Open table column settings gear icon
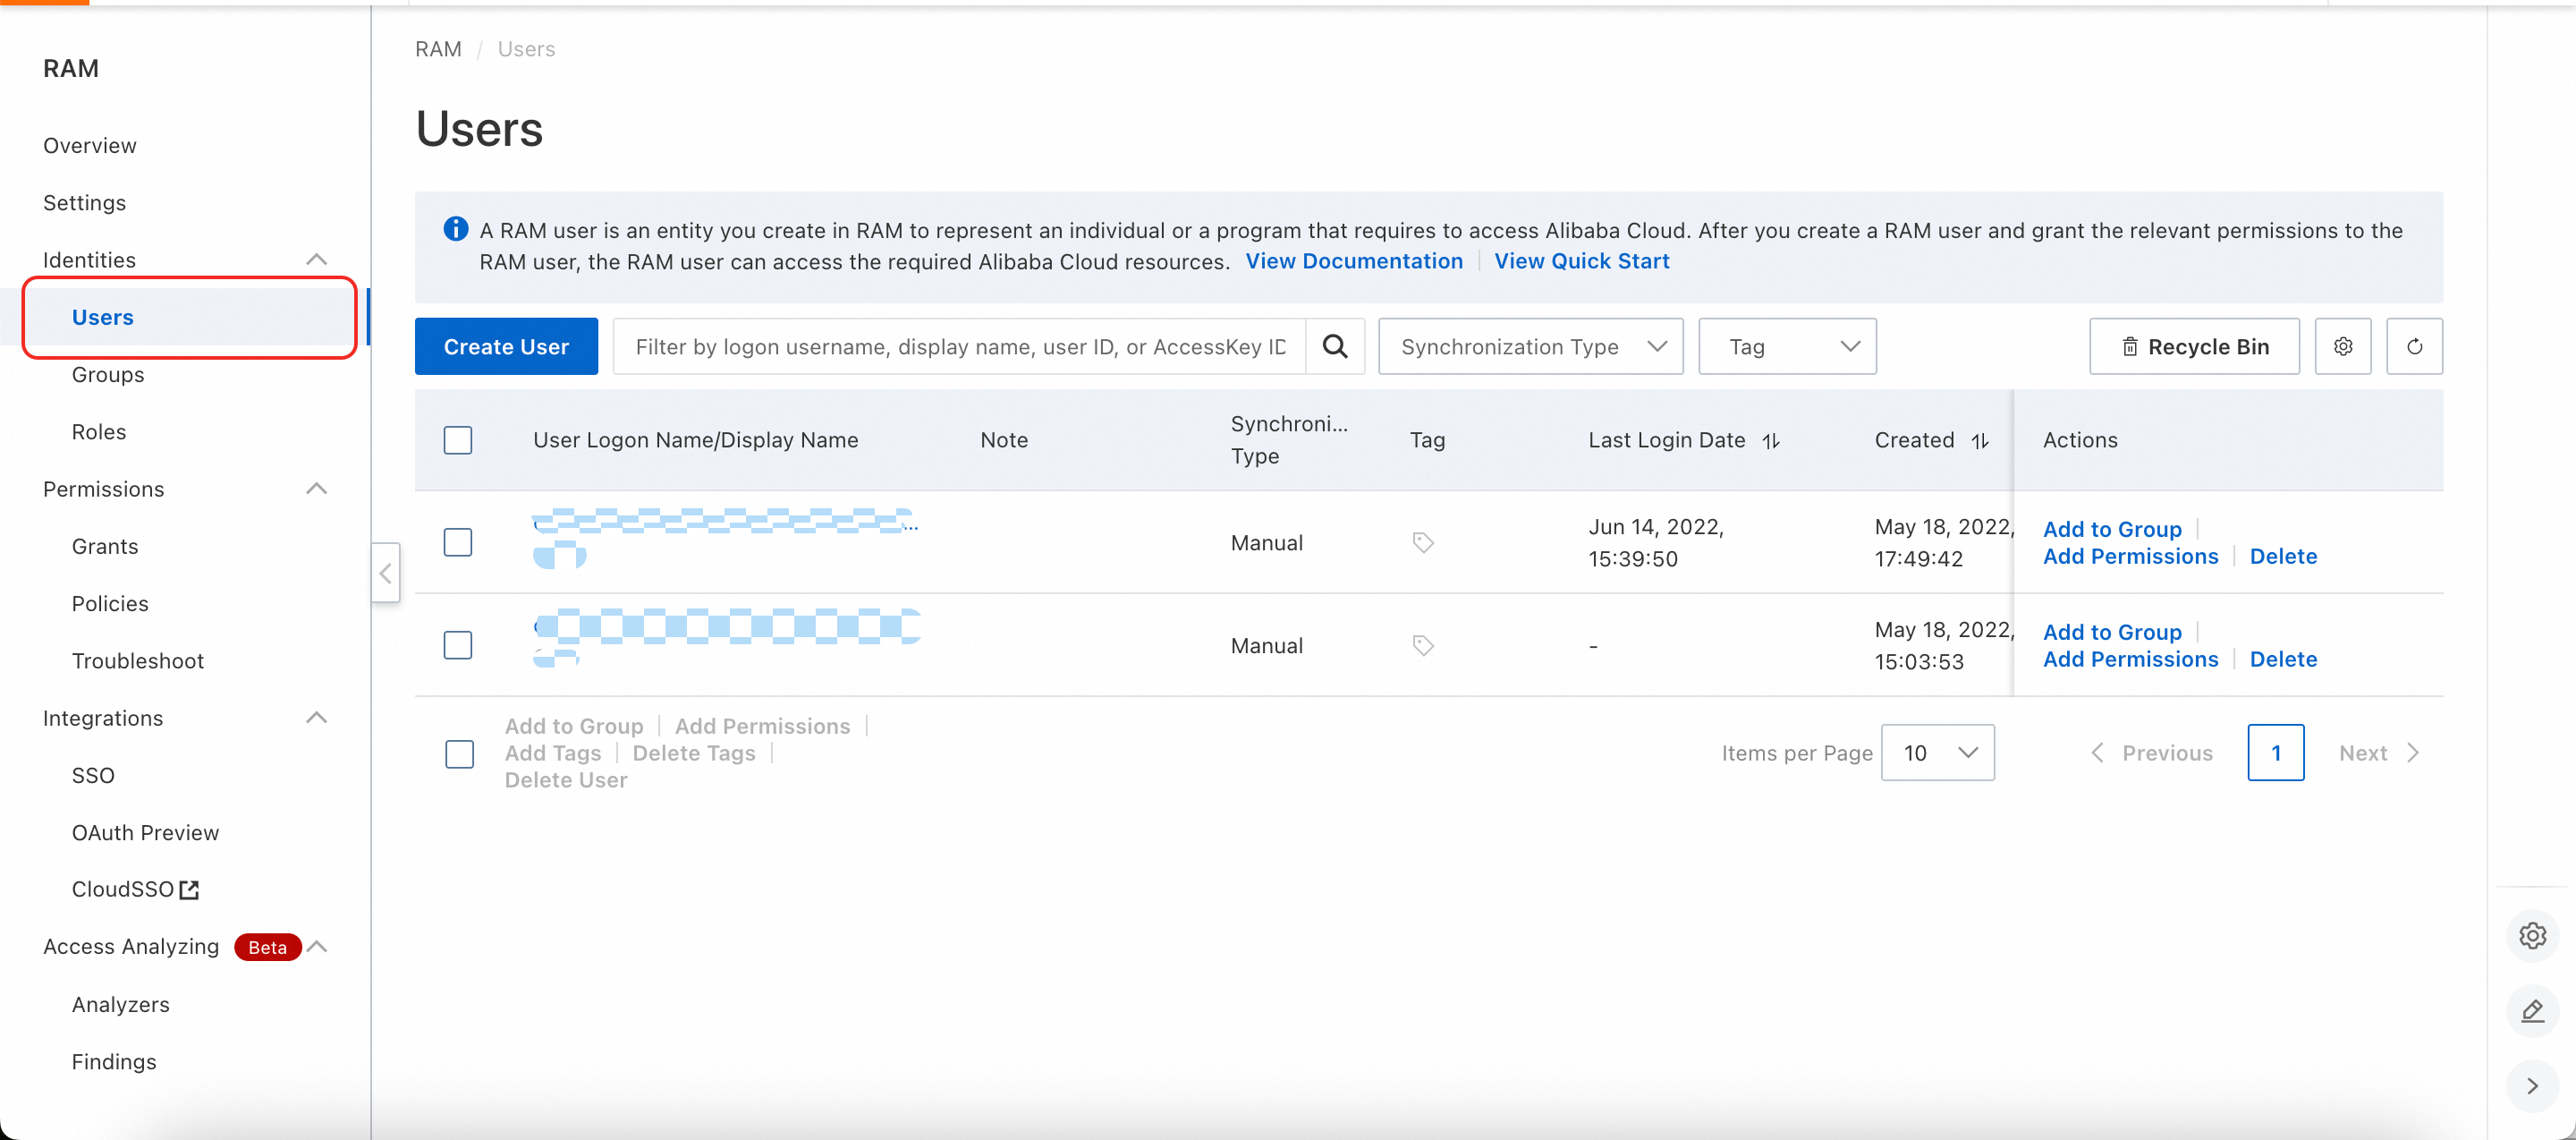This screenshot has width=2576, height=1140. [2343, 346]
